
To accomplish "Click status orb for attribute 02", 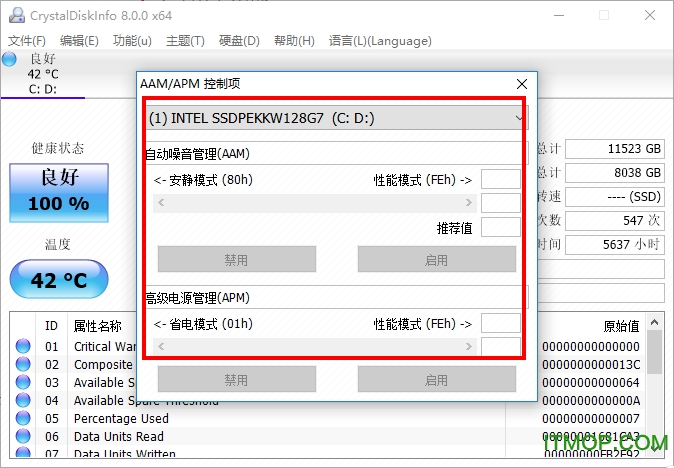I will coord(23,364).
